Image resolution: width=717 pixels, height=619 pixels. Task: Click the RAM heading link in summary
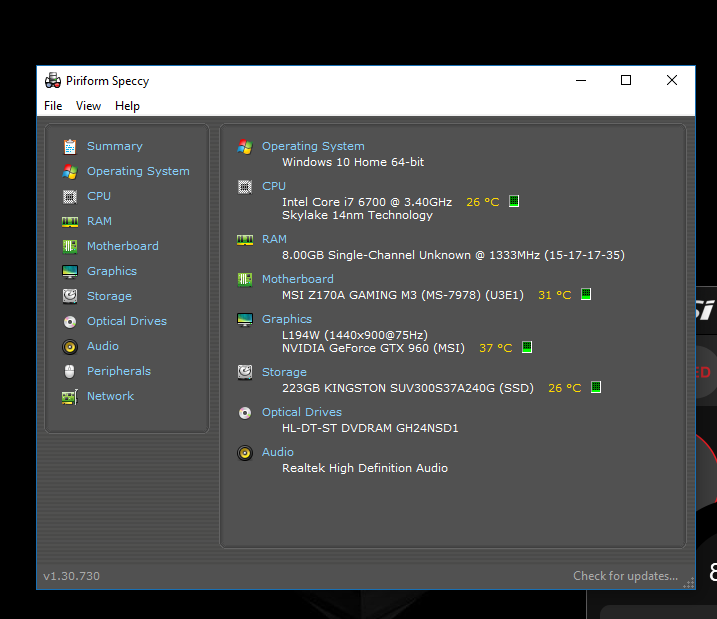[274, 240]
